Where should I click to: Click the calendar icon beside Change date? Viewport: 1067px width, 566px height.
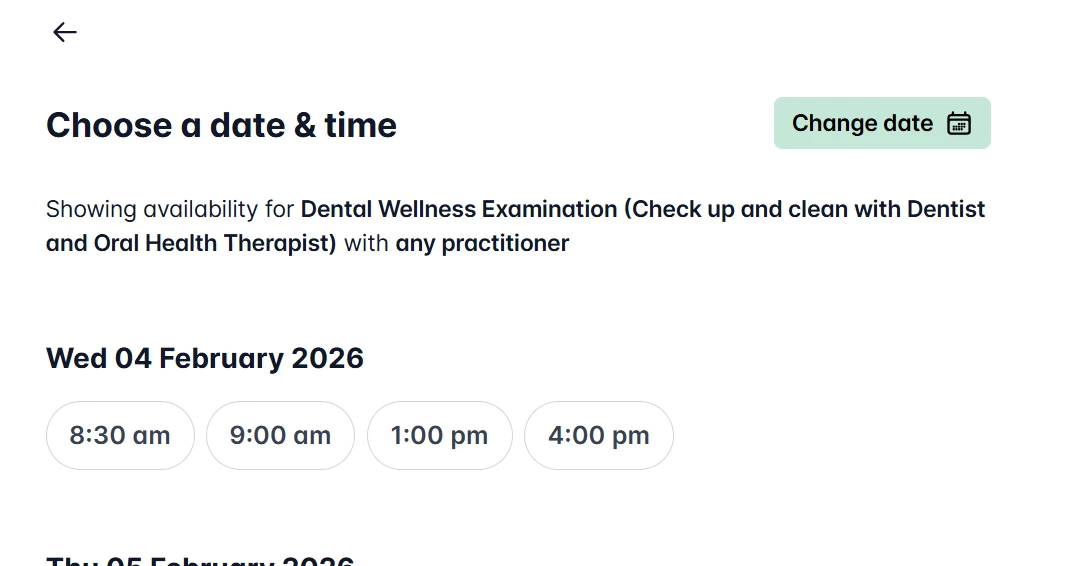(958, 123)
